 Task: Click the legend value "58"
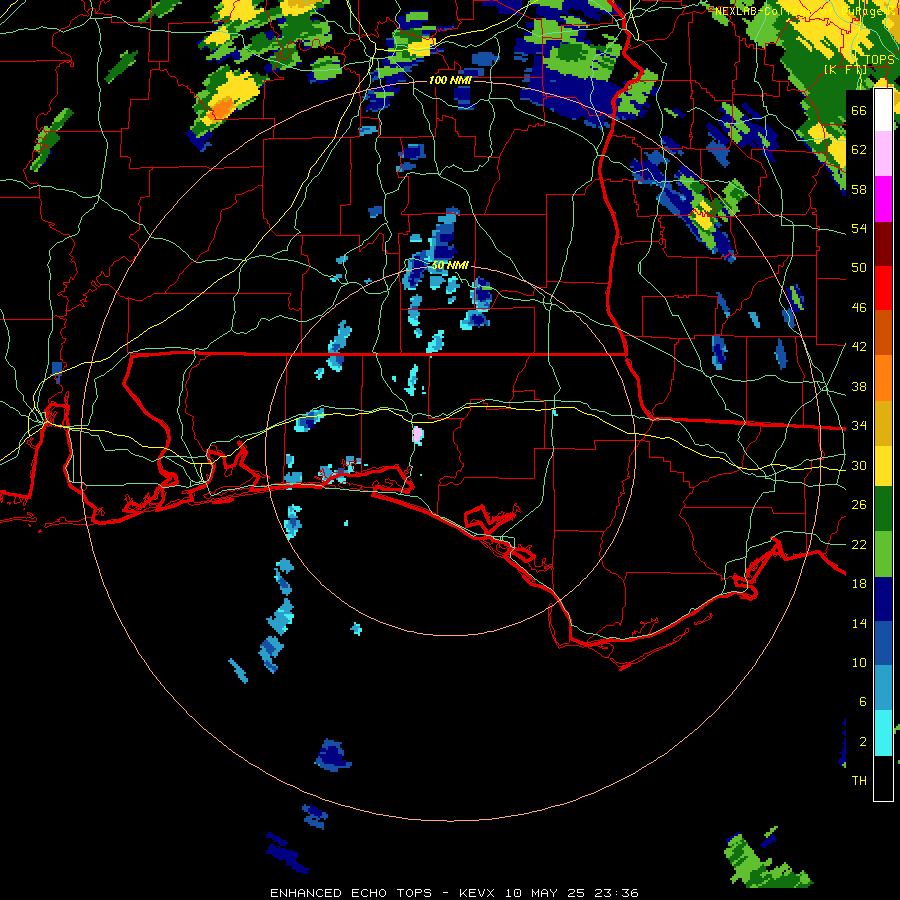[859, 189]
